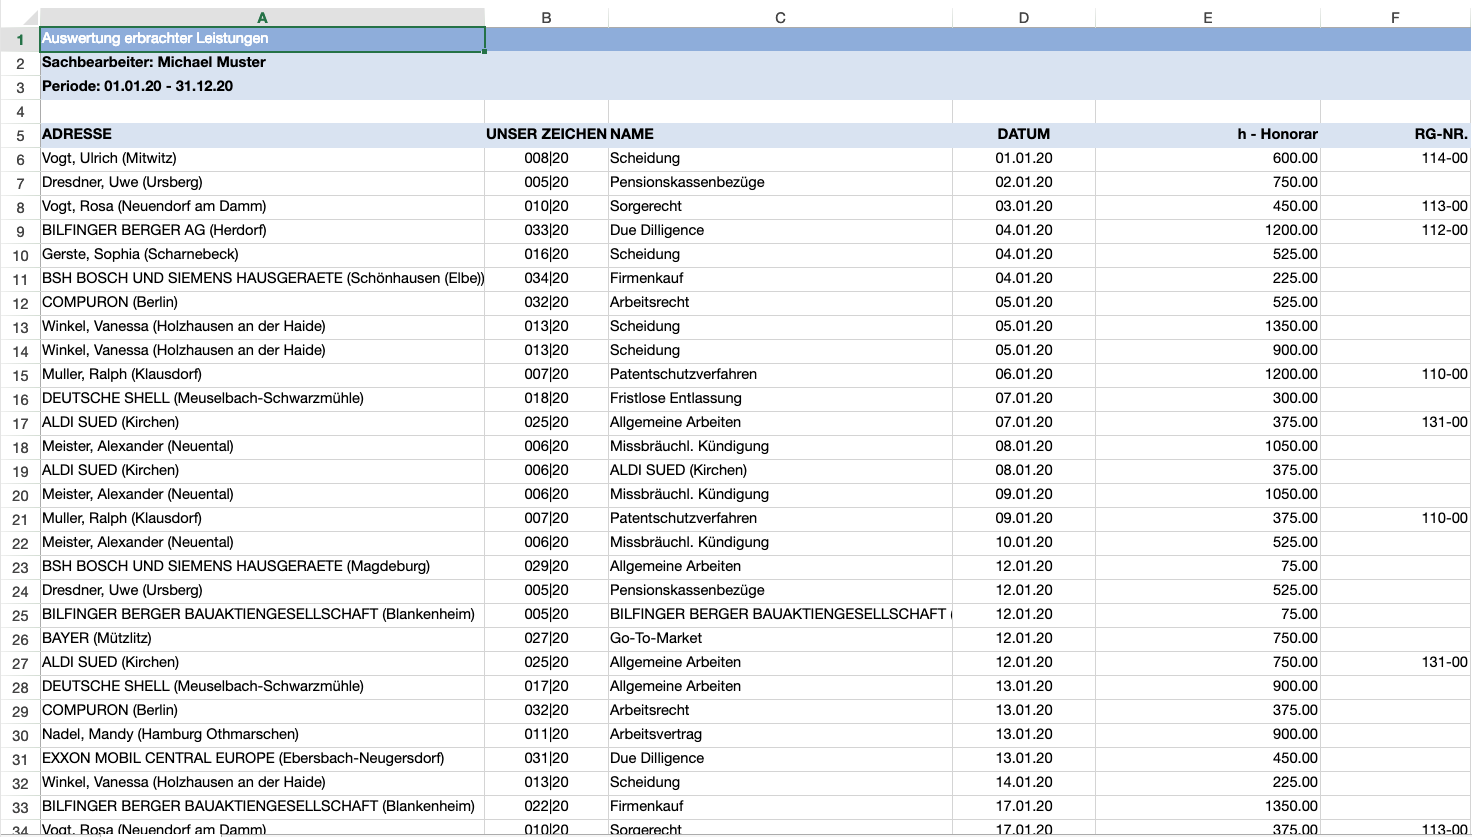Select 'Go-To-Market' cell
Screen dimensions: 1472x837
[780, 639]
